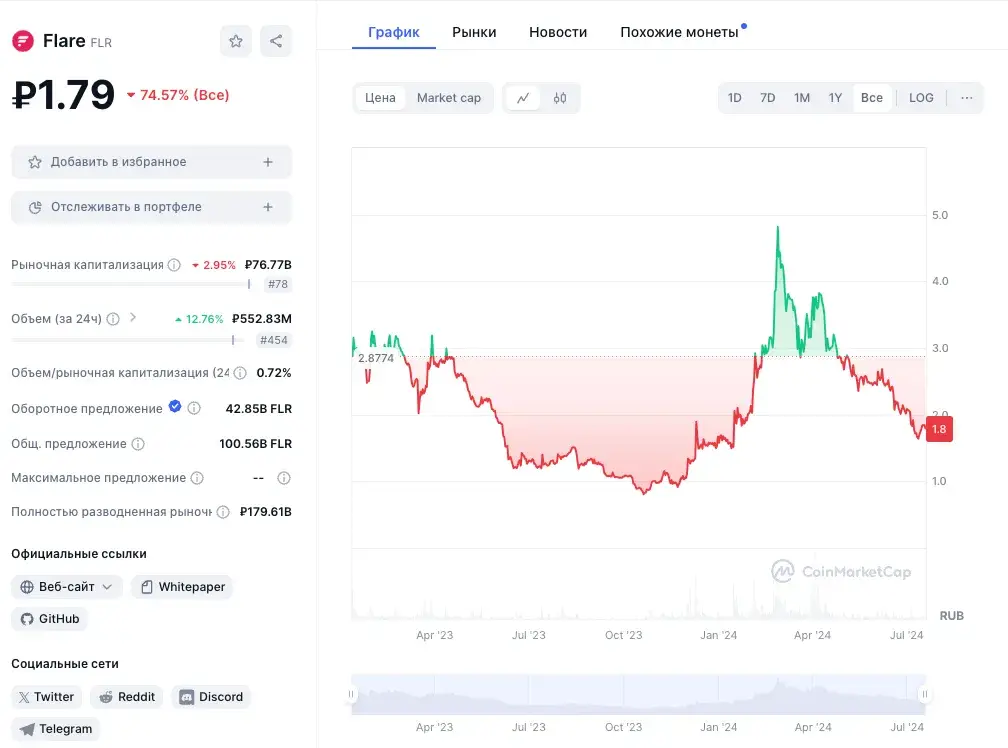This screenshot has height=748, width=1008.
Task: Show info for Рыночная капитализация
Action: click(x=174, y=265)
